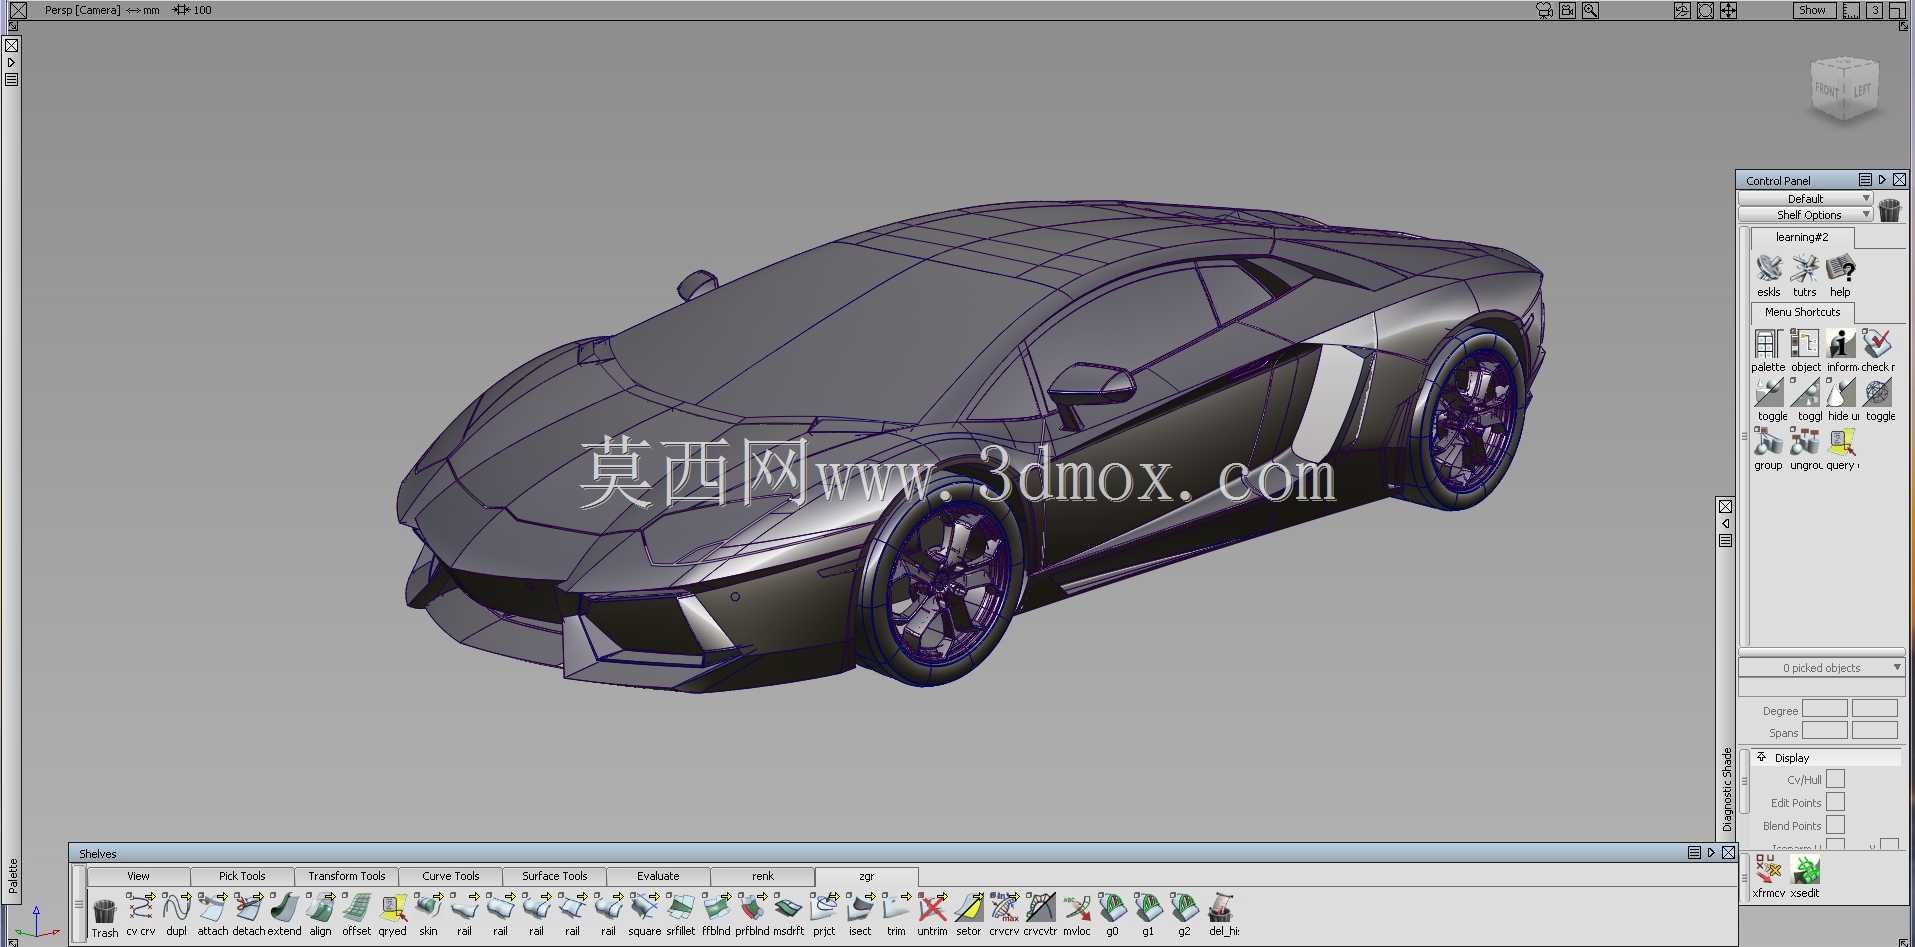
Task: Click the first Degree input field
Action: click(x=1824, y=709)
